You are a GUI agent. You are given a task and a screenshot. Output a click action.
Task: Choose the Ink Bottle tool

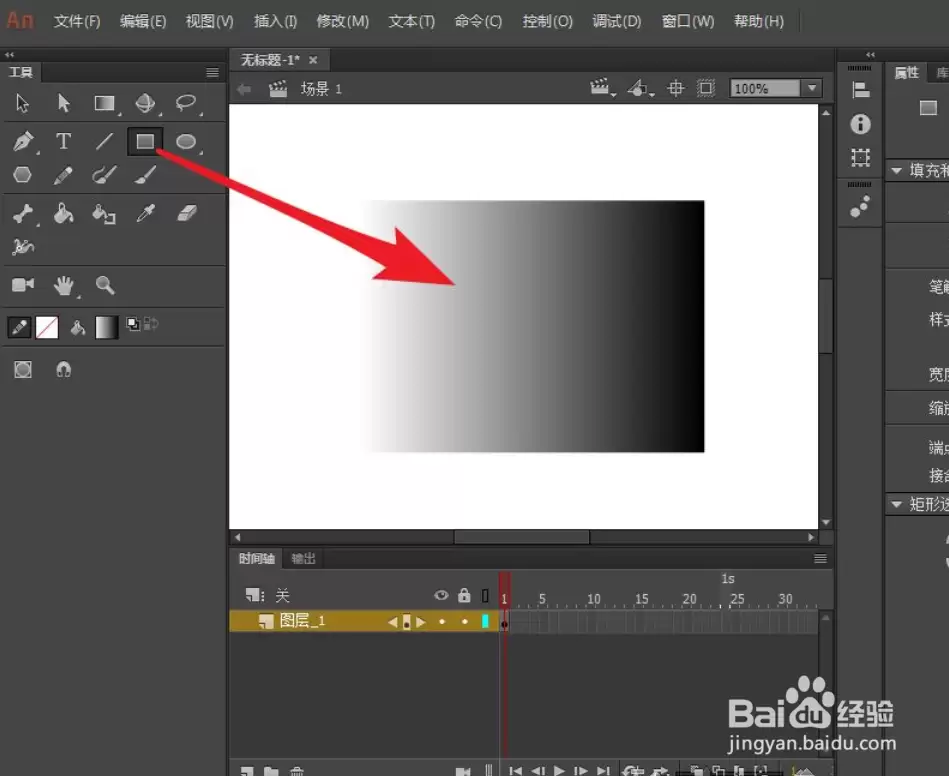103,214
